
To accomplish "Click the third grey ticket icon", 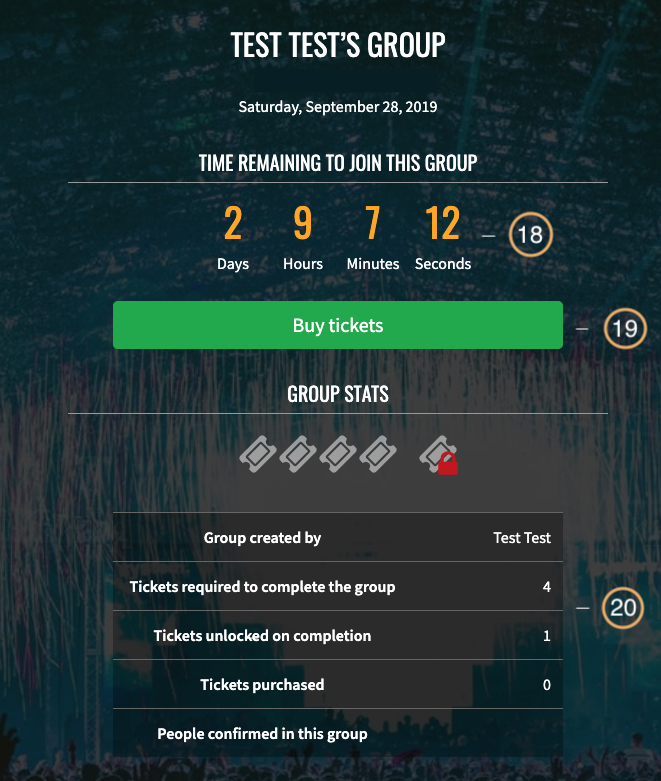I will click(338, 454).
